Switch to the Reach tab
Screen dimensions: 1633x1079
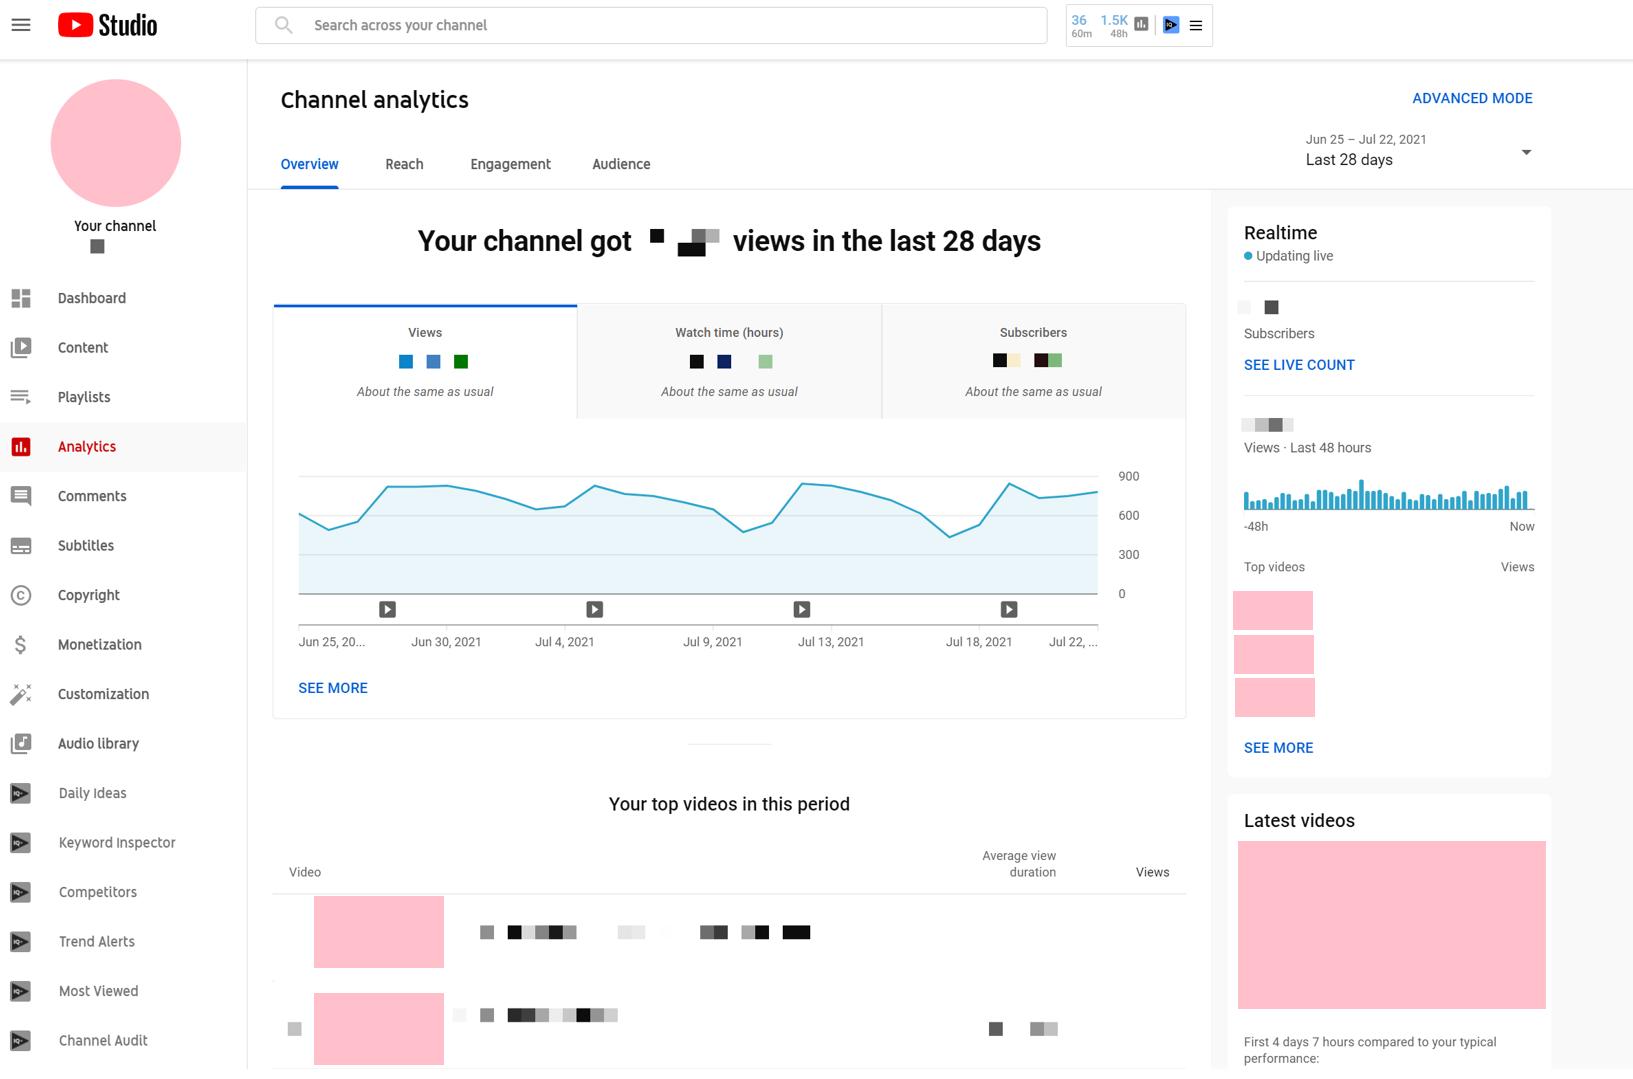404,164
